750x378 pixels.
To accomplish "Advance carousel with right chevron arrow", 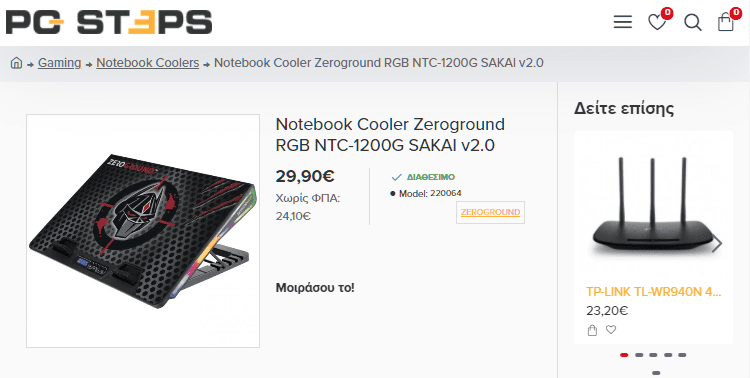I will click(717, 244).
